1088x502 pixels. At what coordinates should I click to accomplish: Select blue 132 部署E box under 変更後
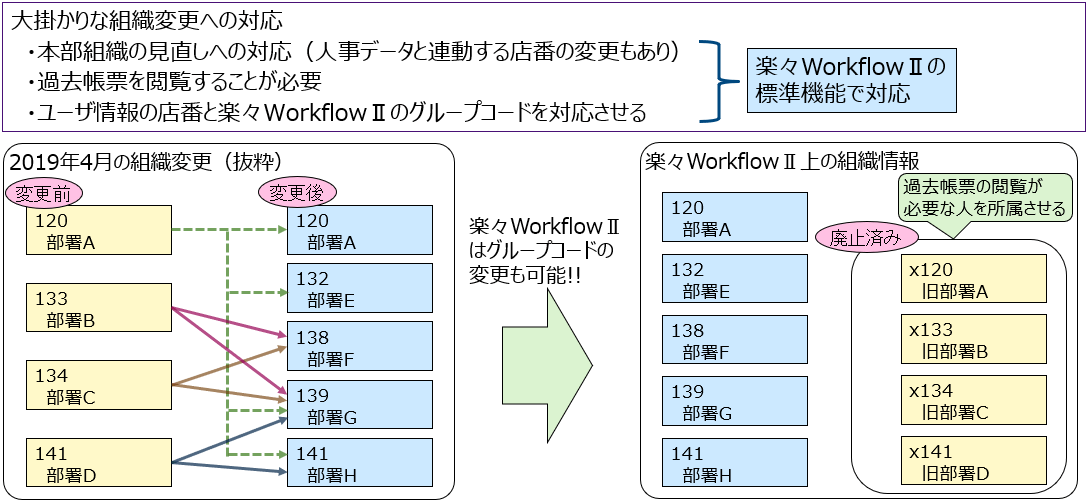click(360, 287)
